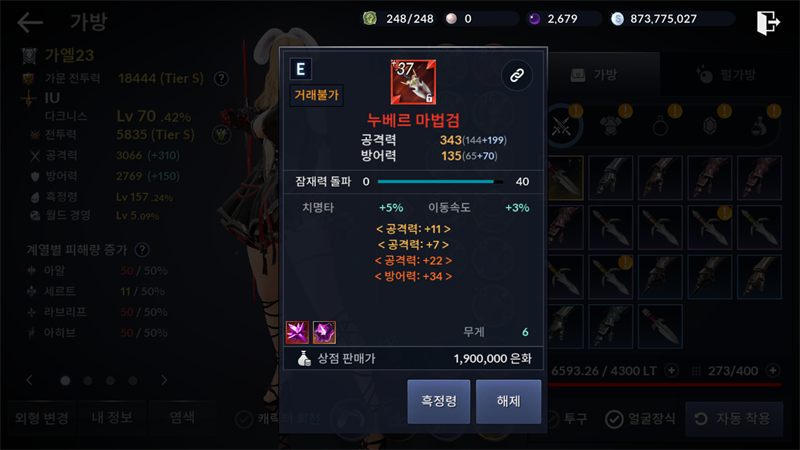
Task: Go to previous stats page arrow
Action: [x=30, y=380]
